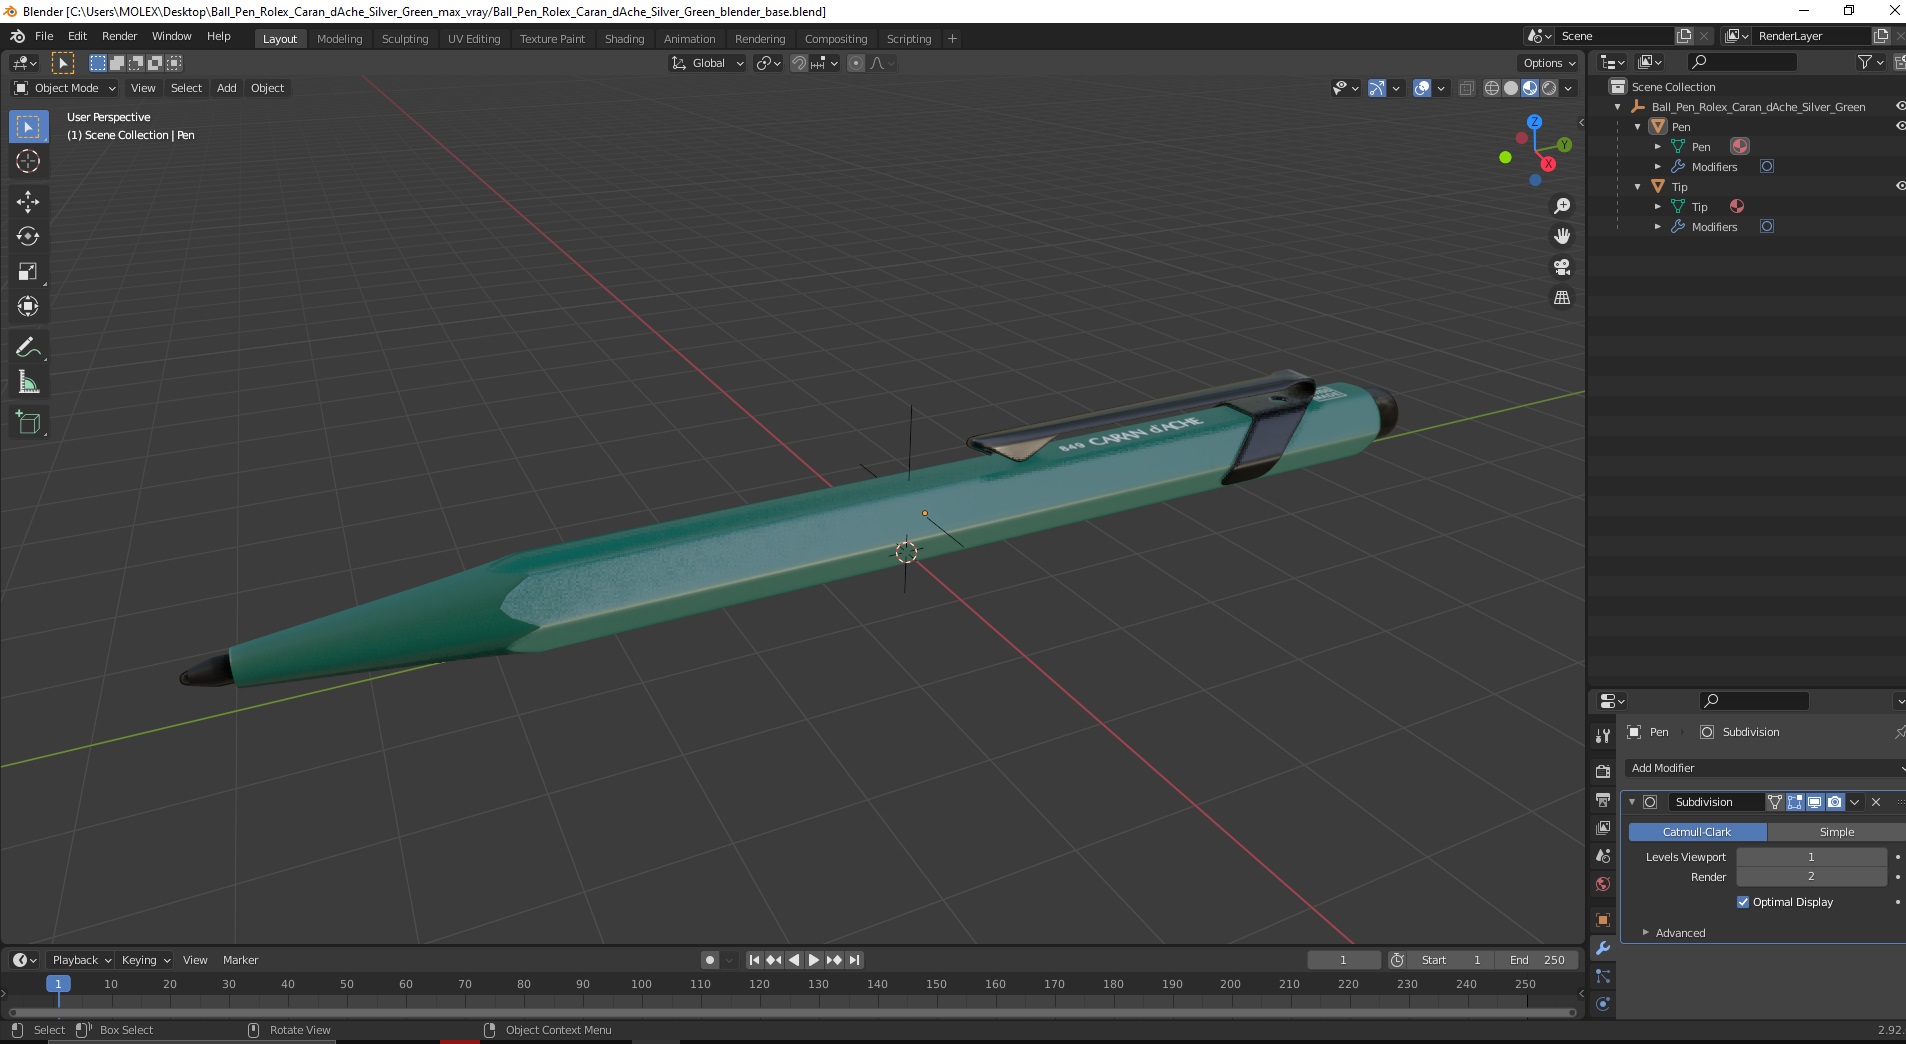The height and width of the screenshot is (1044, 1906).
Task: Click the zoom viewport magnifier icon
Action: pyautogui.click(x=1562, y=206)
